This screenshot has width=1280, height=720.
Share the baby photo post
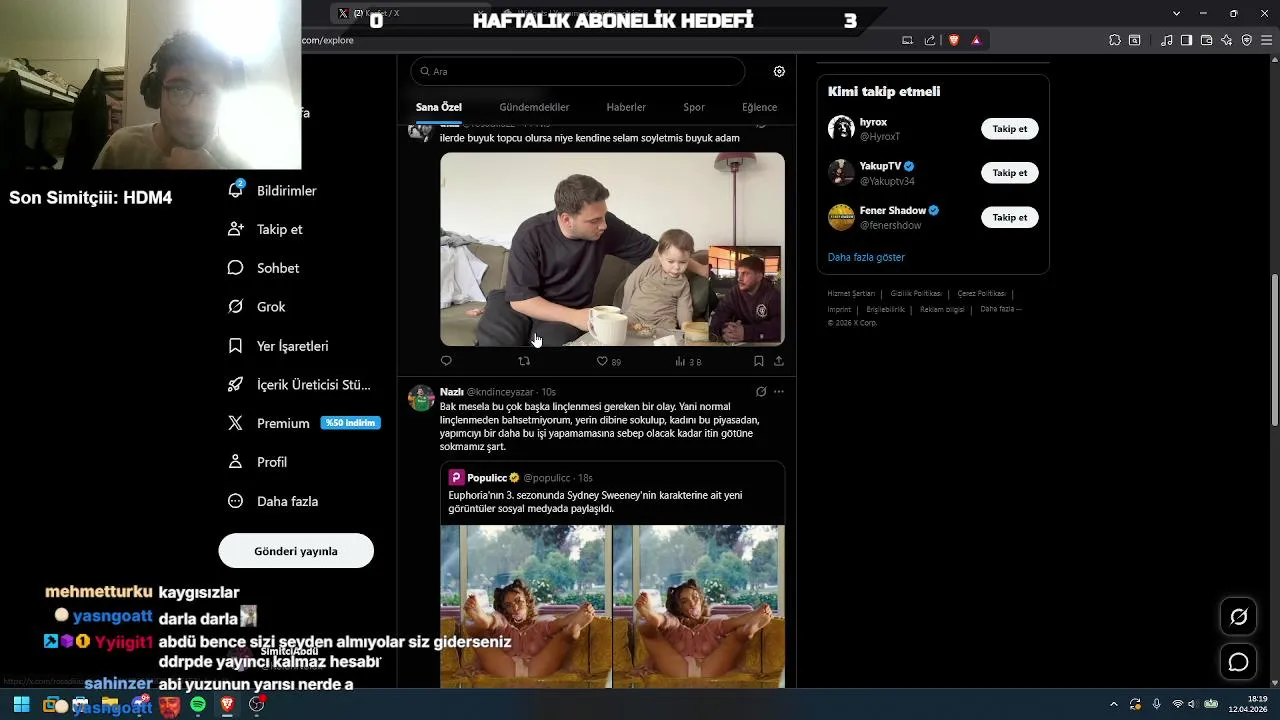[779, 361]
